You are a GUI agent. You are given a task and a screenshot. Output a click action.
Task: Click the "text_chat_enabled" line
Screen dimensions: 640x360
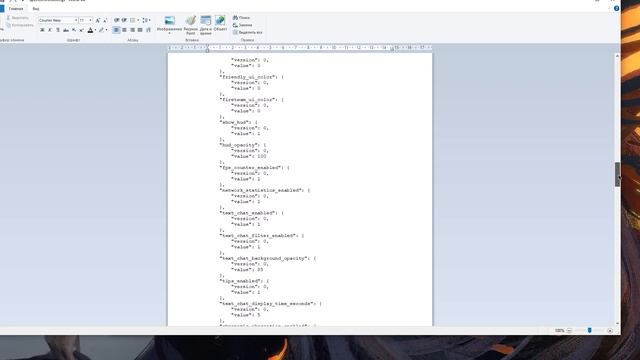coord(252,213)
